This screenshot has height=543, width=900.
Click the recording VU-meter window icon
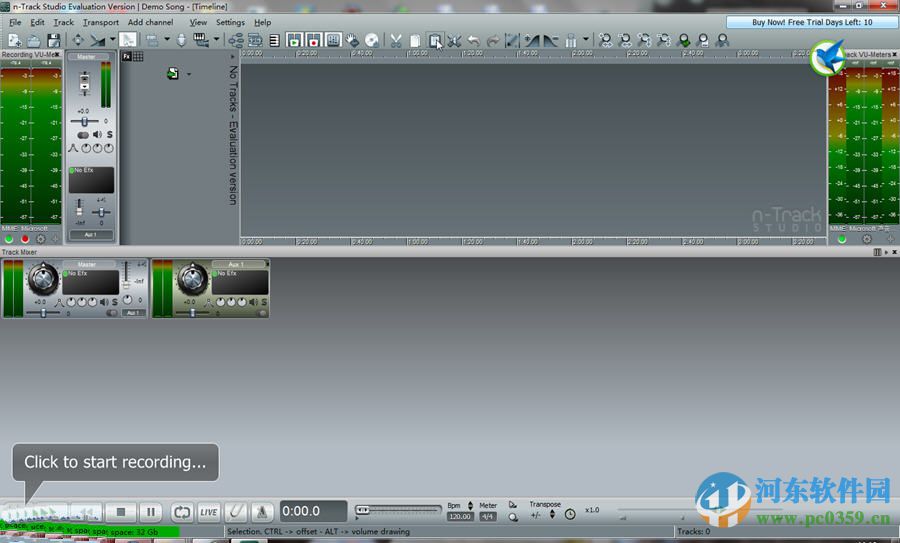pos(313,40)
